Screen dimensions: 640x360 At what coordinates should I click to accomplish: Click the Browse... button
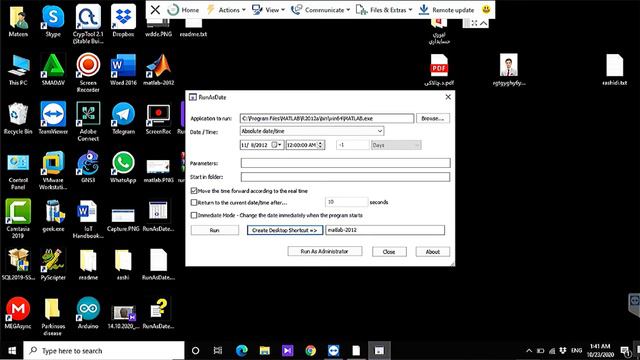[x=433, y=118]
